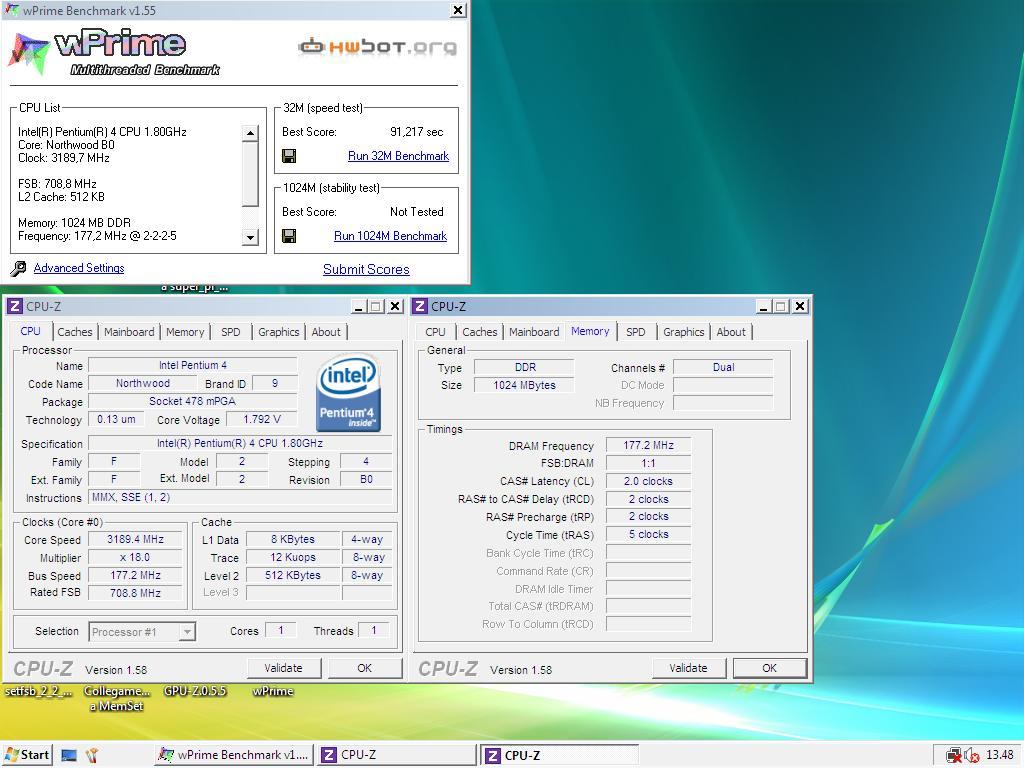Click the Rated FSB value 708.8 MHz
1024x768 pixels.
[135, 593]
